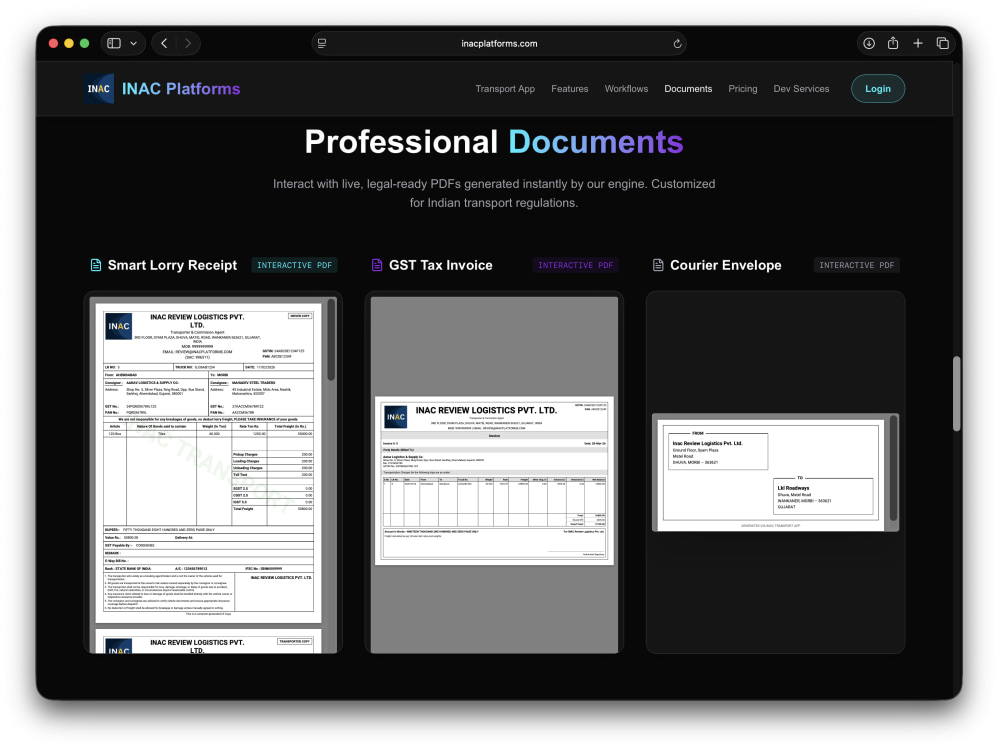Click the GST Tax Invoice heading
This screenshot has width=1000, height=750.
[441, 265]
